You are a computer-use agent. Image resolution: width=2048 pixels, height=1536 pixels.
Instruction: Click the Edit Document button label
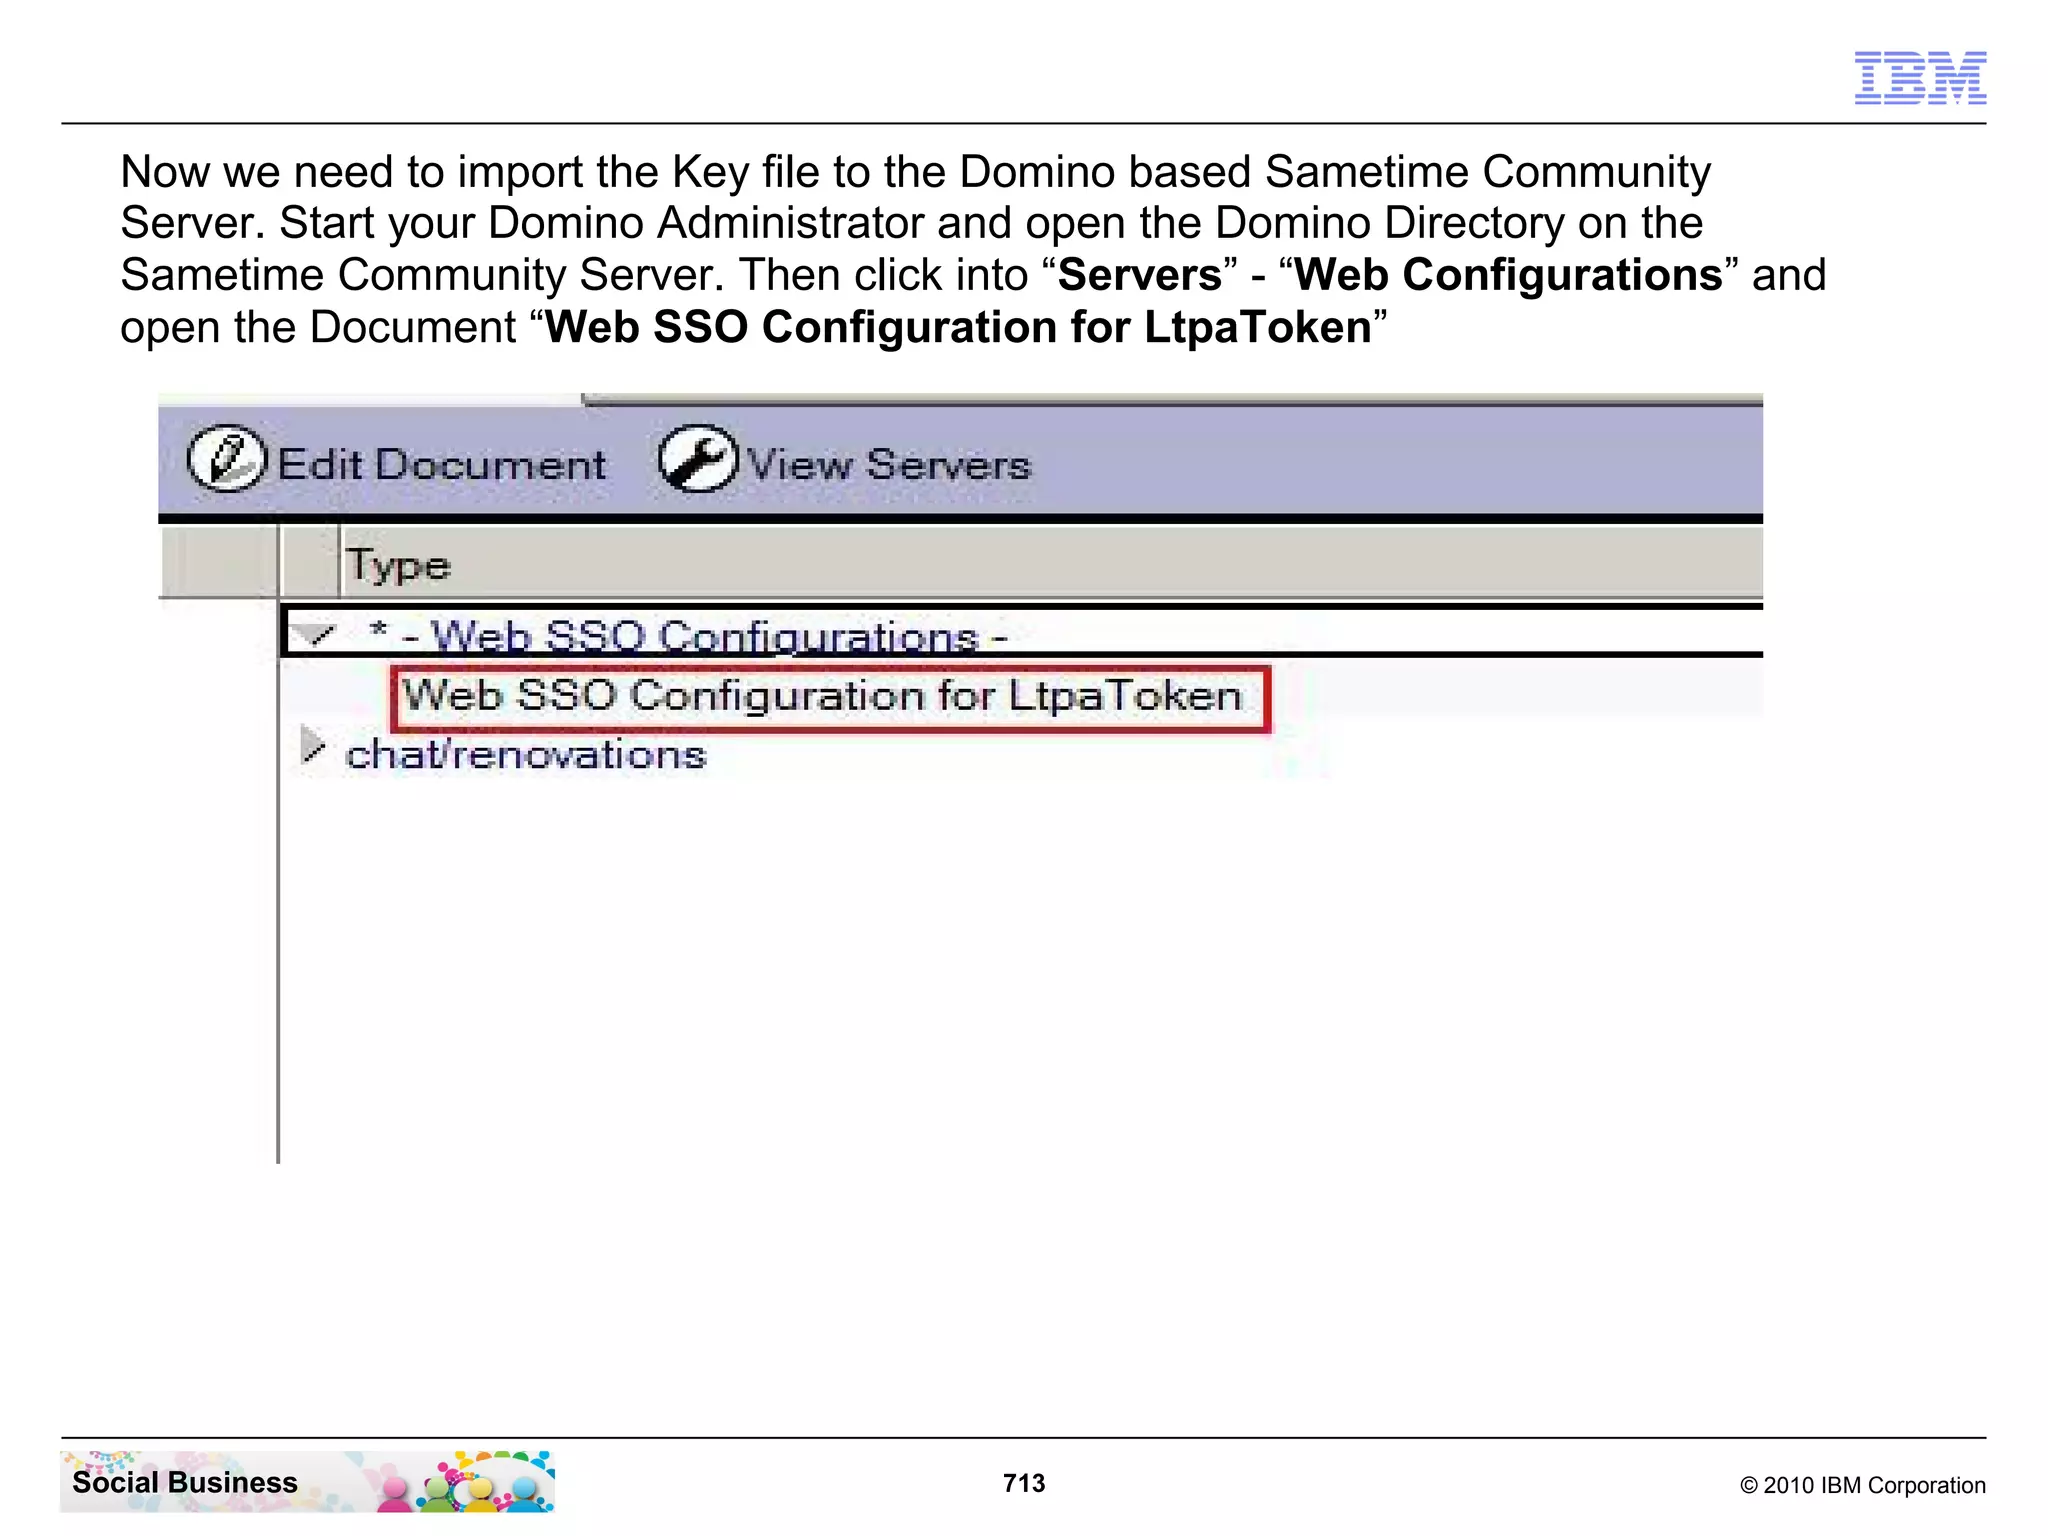[441, 465]
